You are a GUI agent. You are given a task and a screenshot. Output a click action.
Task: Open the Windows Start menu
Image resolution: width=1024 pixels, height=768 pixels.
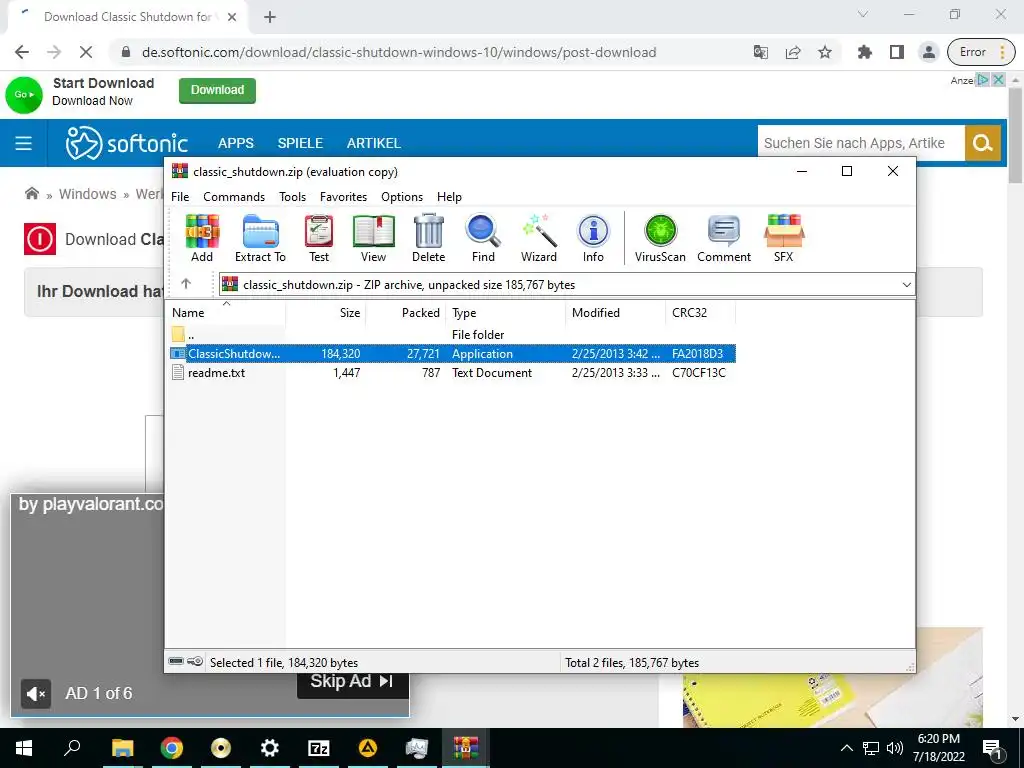24,748
